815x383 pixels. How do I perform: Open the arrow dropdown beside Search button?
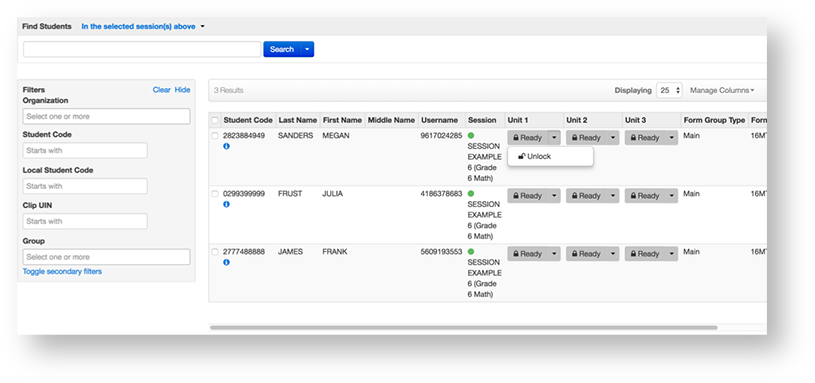(307, 49)
